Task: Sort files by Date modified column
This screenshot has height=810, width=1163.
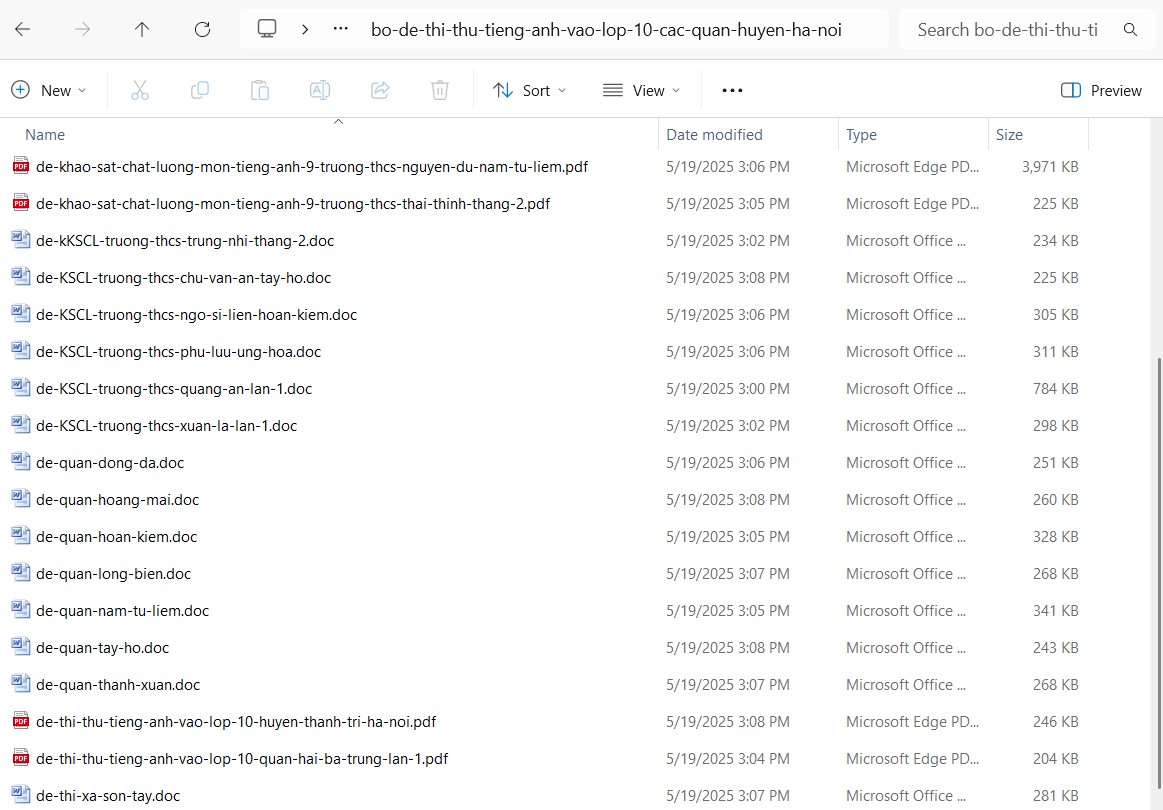Action: pos(714,135)
